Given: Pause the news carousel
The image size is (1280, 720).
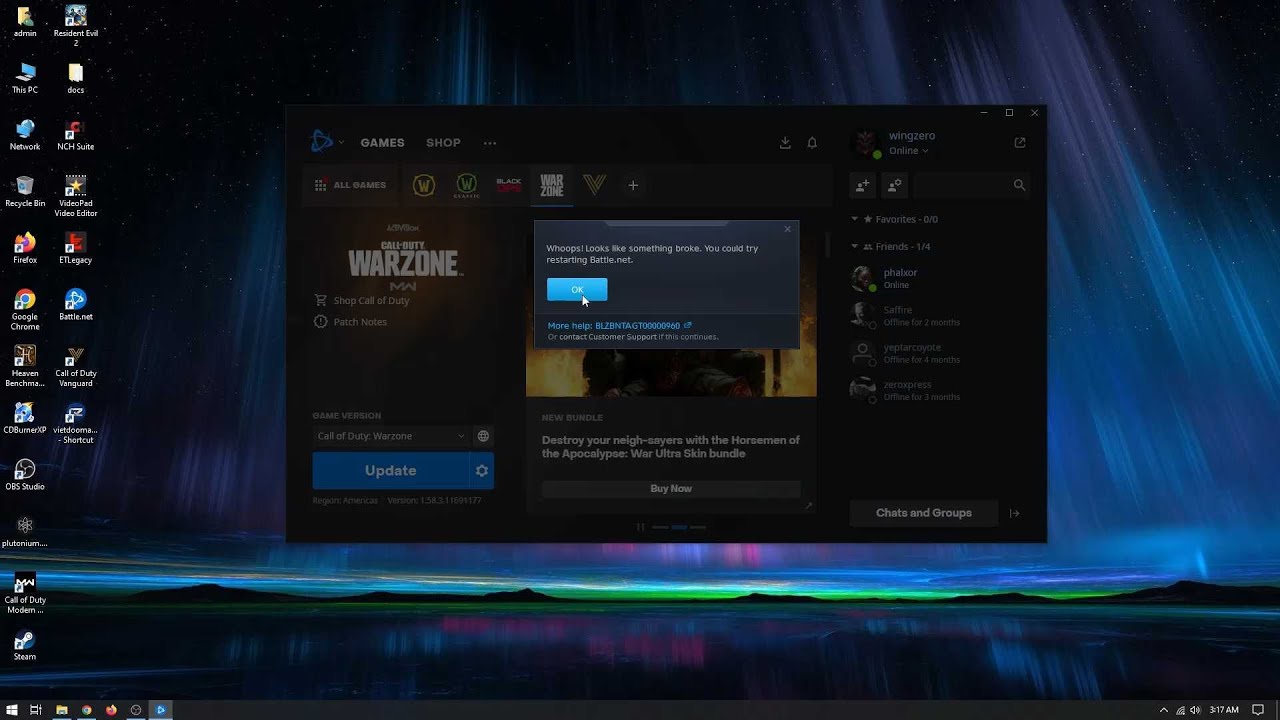Looking at the screenshot, I should [x=640, y=527].
